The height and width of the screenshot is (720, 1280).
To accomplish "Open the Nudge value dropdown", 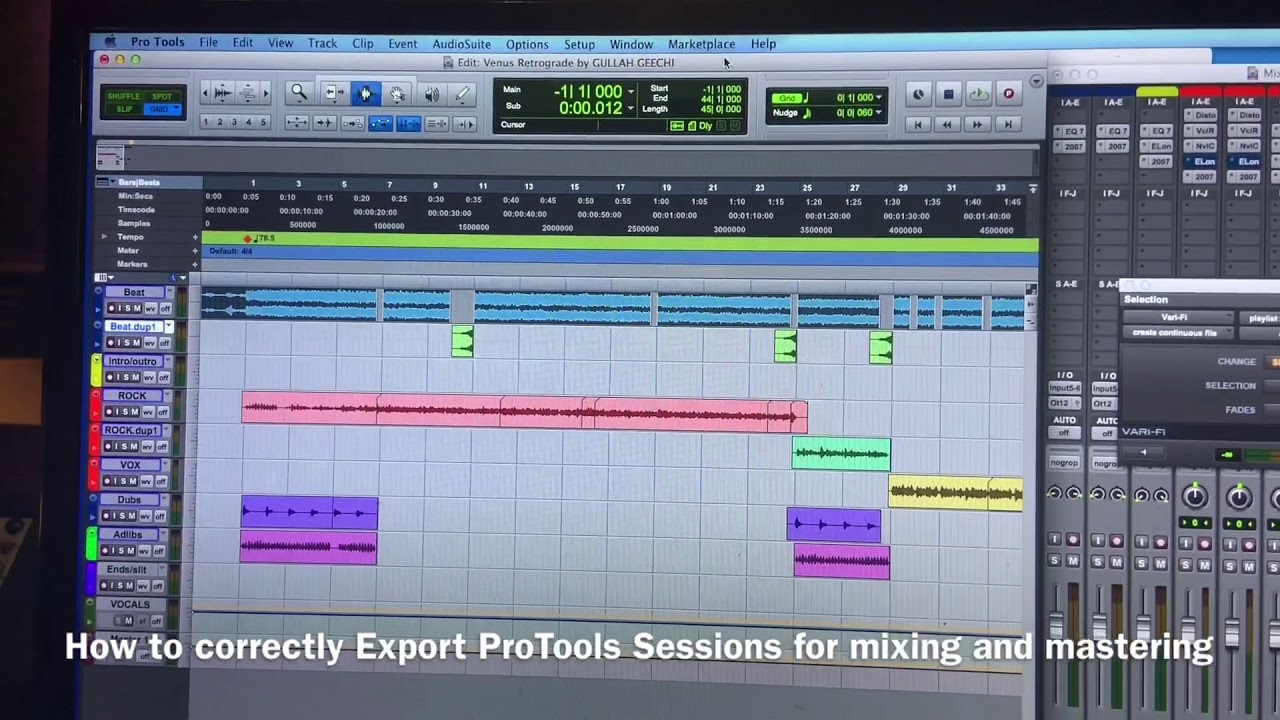I will 879,113.
